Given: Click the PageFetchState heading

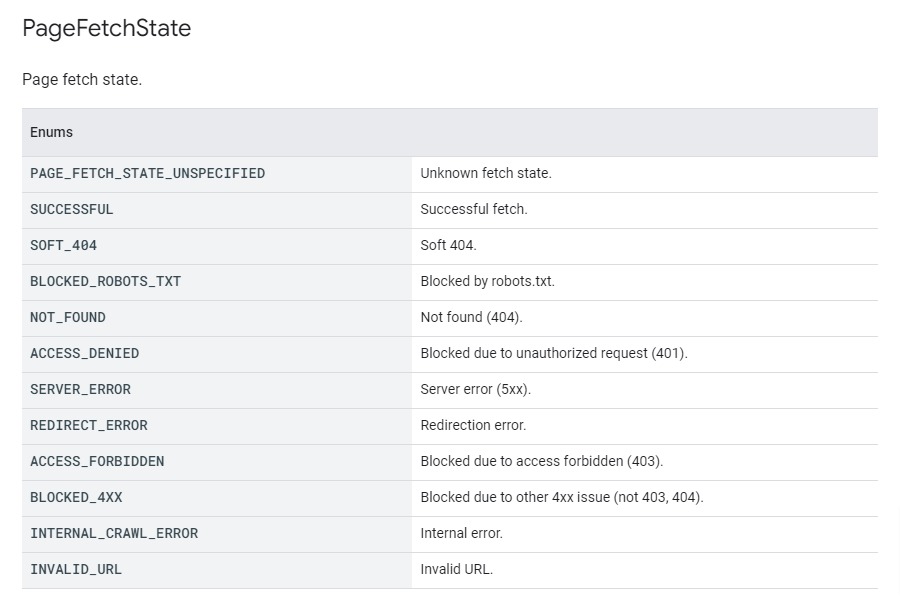Looking at the screenshot, I should coord(106,28).
